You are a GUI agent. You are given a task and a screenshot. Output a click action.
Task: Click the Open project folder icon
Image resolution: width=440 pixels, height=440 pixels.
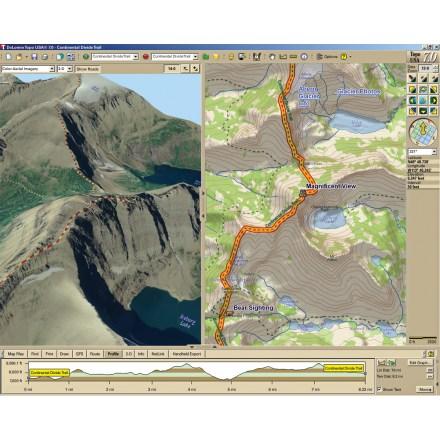click(19, 57)
